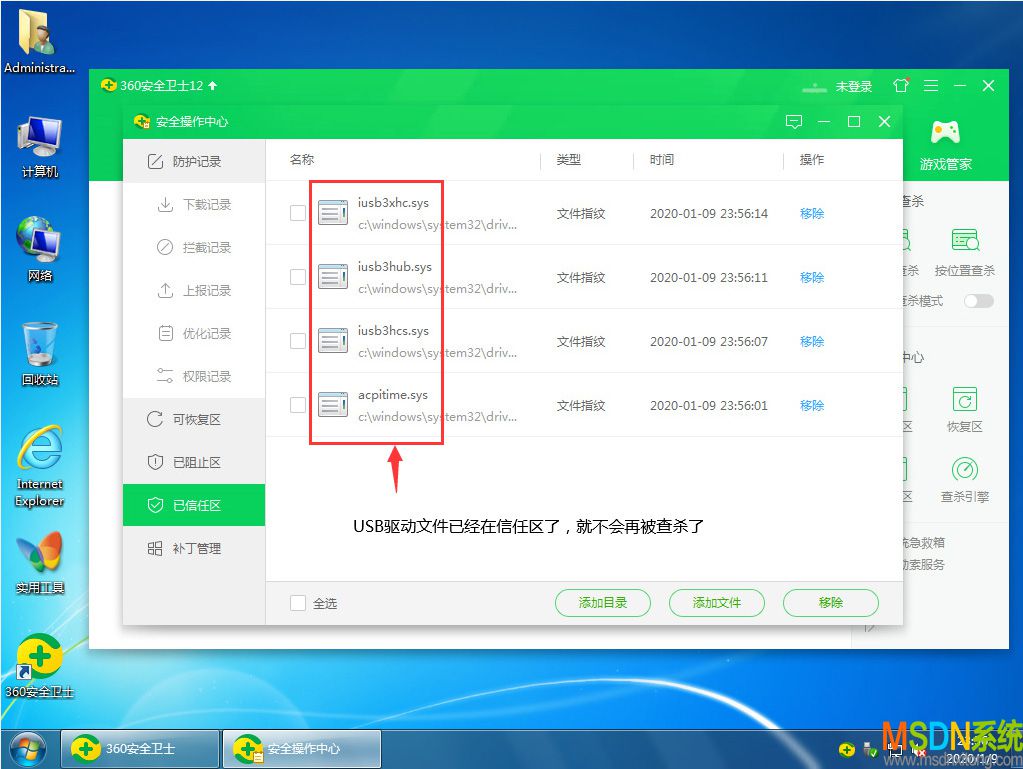Click the iusb3xhc.sys file icon
Screen dimensions: 1023x769
pos(333,213)
